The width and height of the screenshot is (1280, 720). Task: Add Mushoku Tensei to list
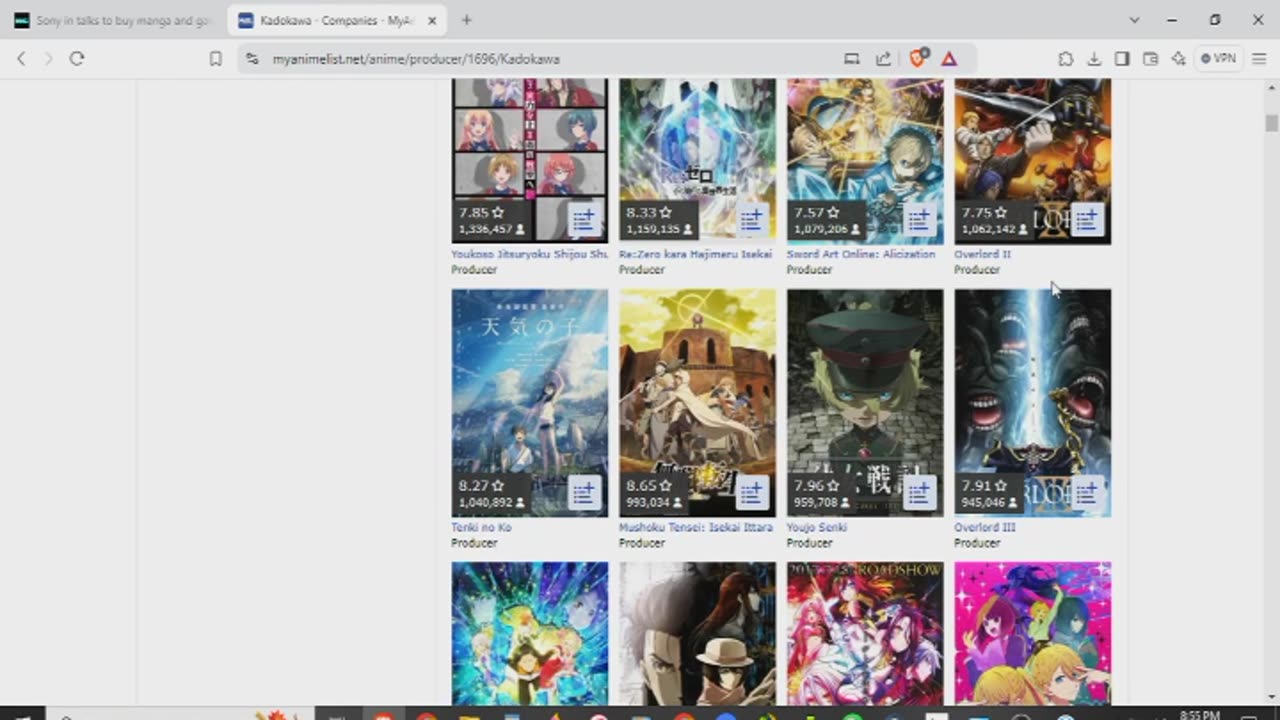(x=752, y=492)
